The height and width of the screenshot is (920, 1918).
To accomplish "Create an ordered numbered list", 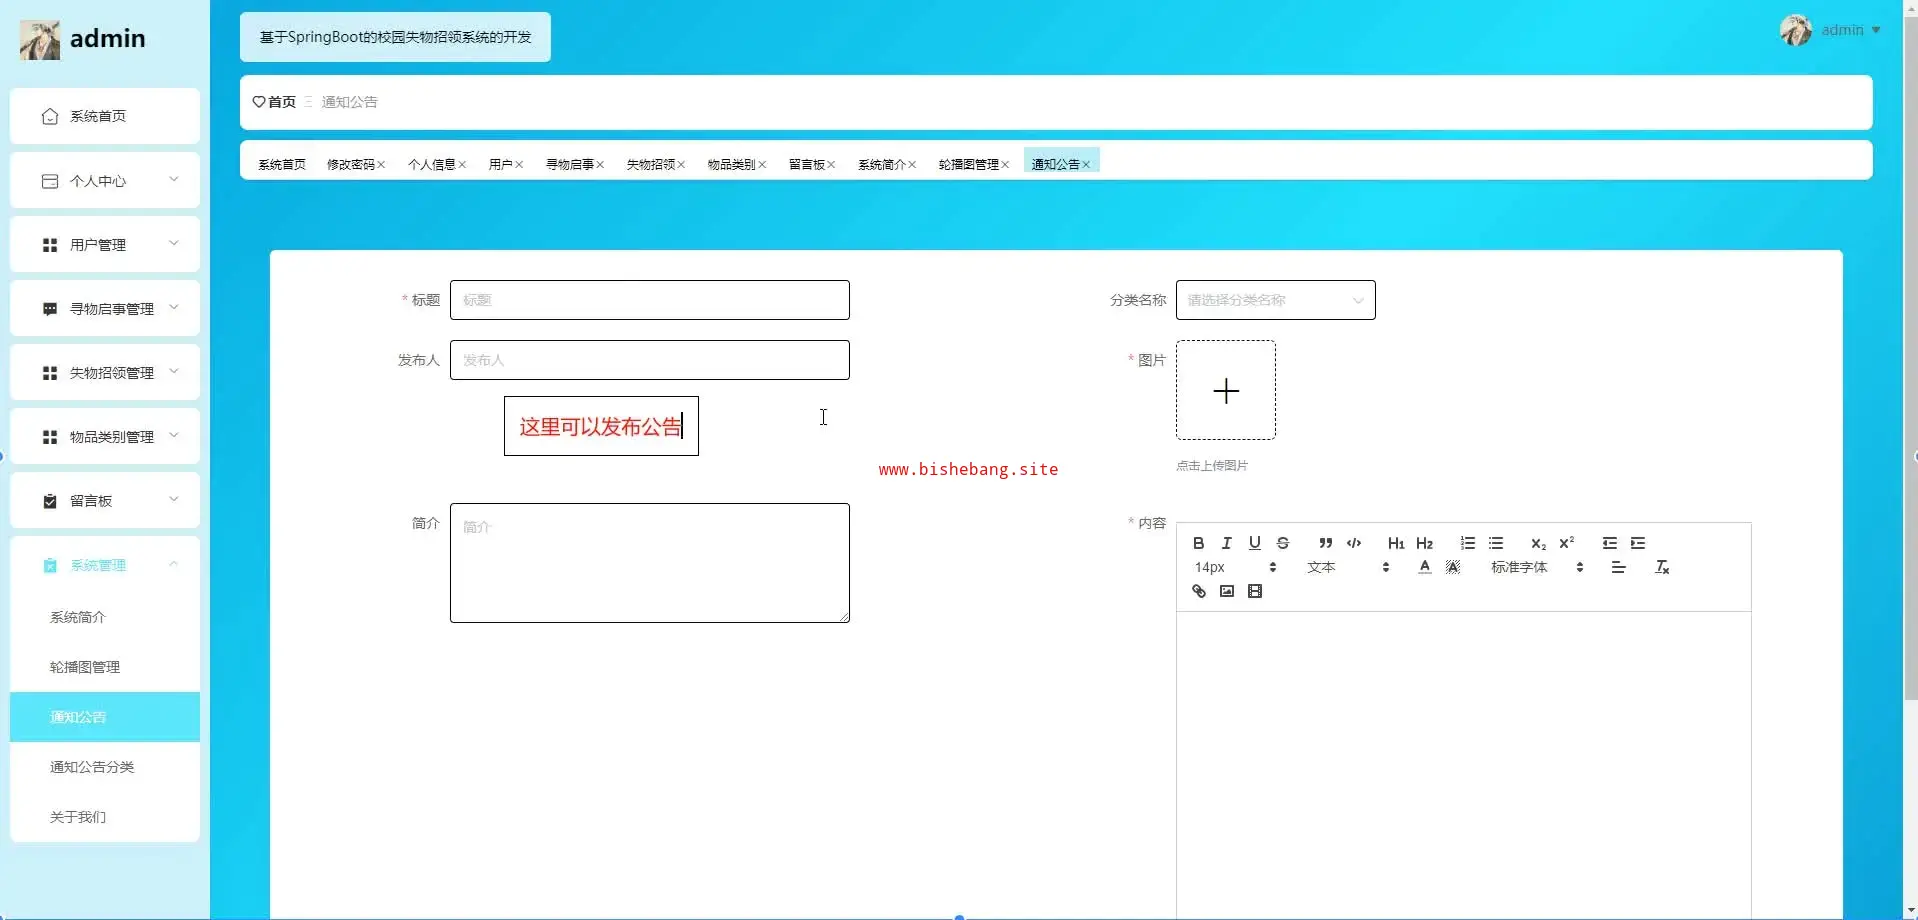I will click(1467, 543).
